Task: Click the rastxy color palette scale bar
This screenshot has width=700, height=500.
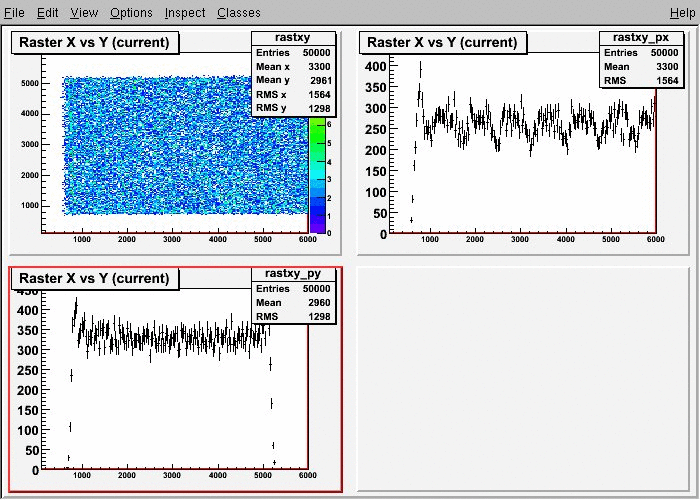Action: click(x=317, y=175)
